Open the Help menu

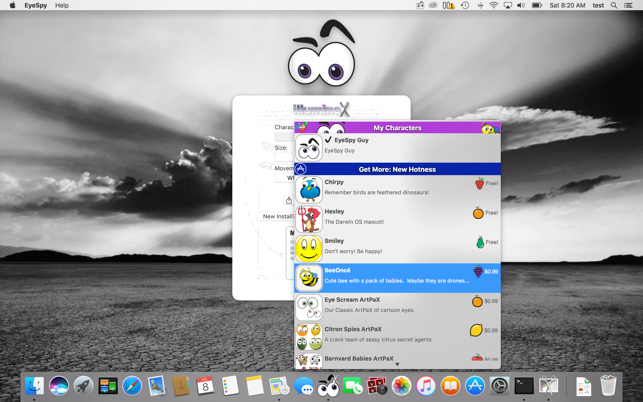[62, 5]
